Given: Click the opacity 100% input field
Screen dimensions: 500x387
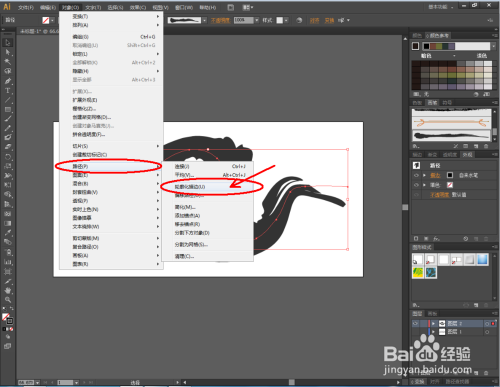Looking at the screenshot, I should click(x=244, y=20).
